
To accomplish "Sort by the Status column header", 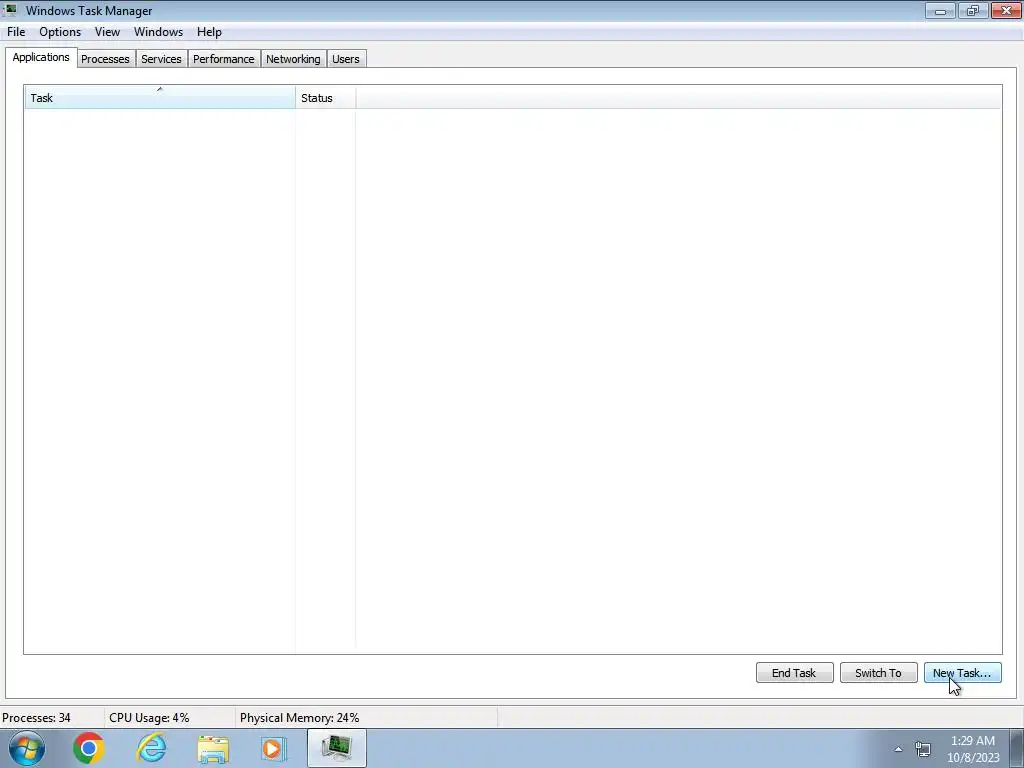I will pos(325,97).
